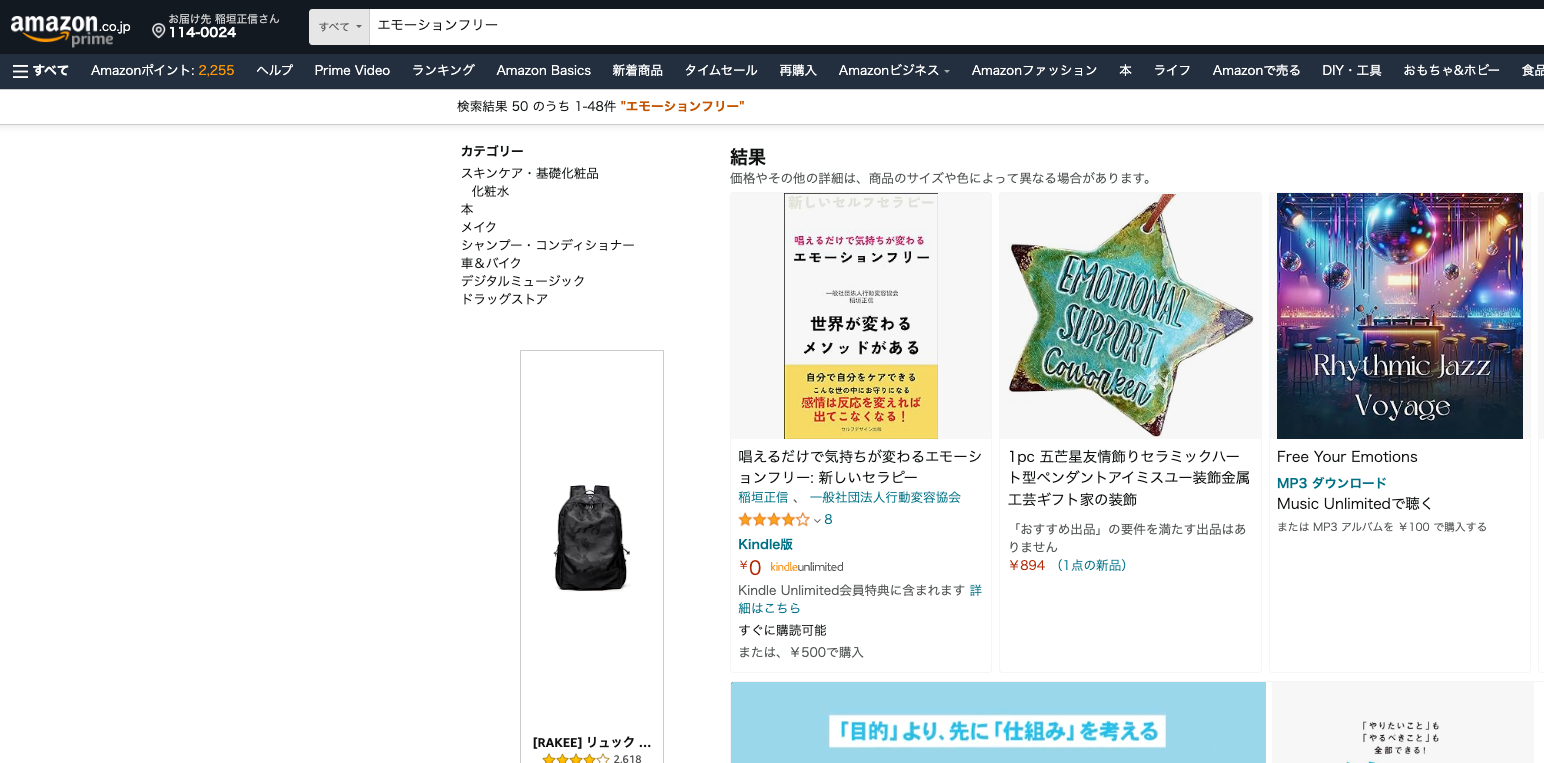The height and width of the screenshot is (763, 1544).
Task: Open Amazonで売る nav item
Action: click(1256, 70)
